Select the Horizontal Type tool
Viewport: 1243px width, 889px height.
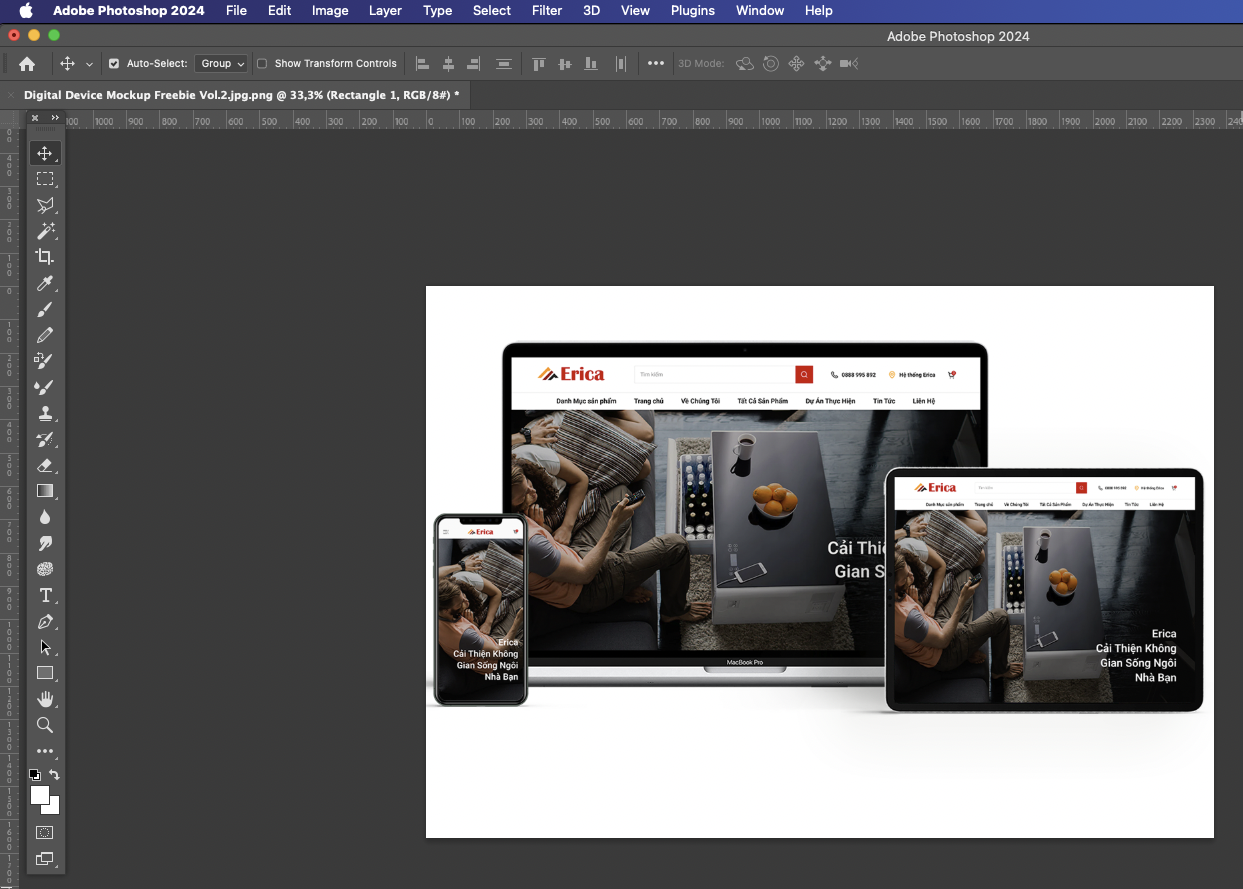45,595
